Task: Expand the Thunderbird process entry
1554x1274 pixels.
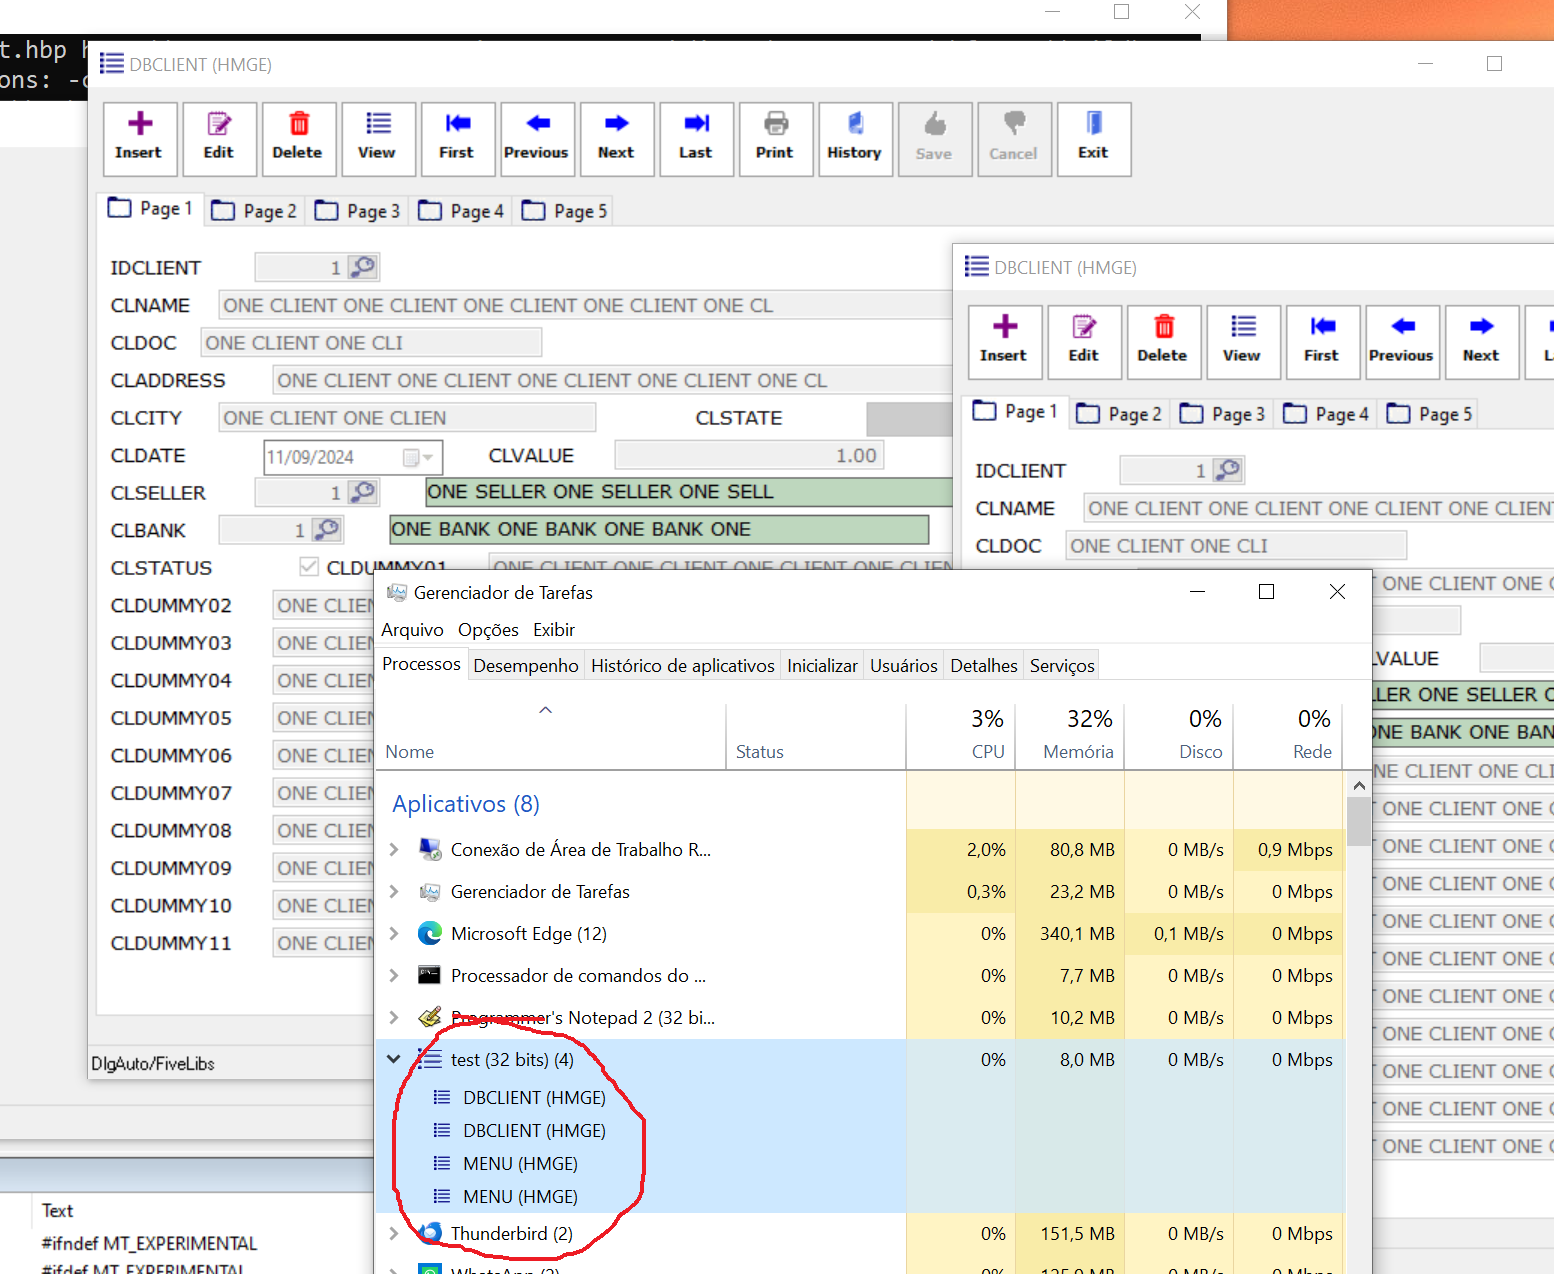Action: coord(394,1233)
